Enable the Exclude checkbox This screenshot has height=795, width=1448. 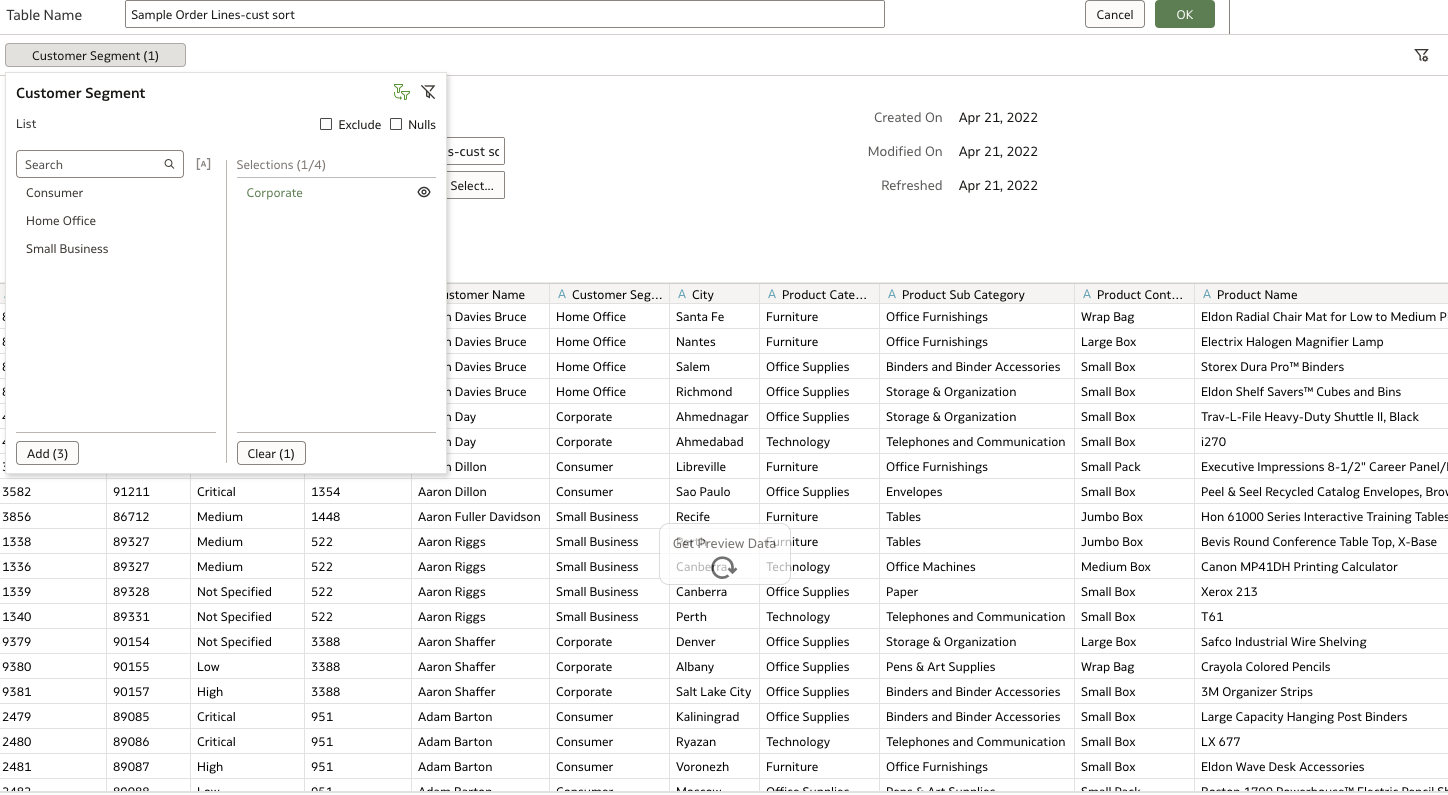[x=326, y=124]
